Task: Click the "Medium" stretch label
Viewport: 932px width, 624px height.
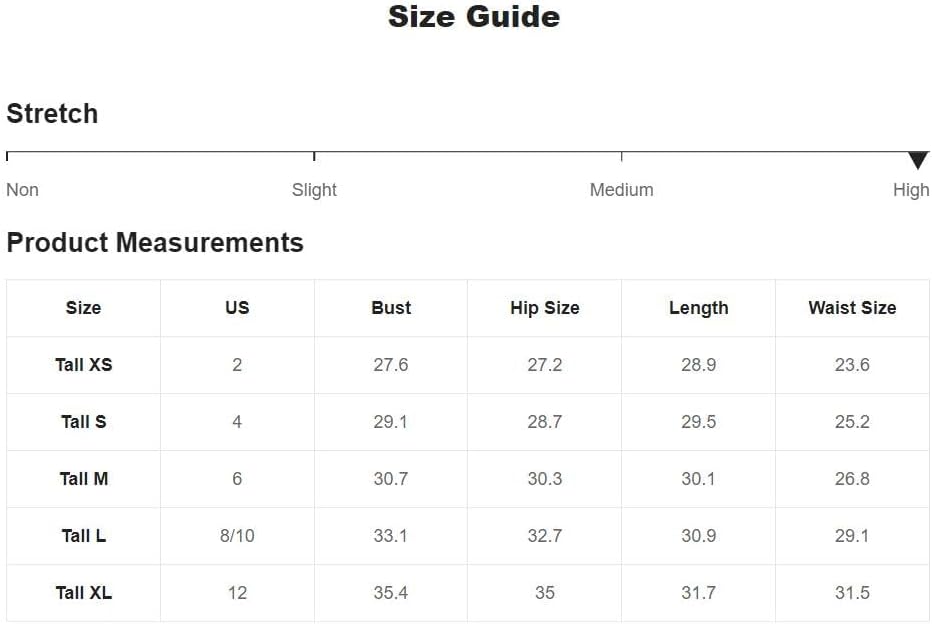Action: click(621, 190)
